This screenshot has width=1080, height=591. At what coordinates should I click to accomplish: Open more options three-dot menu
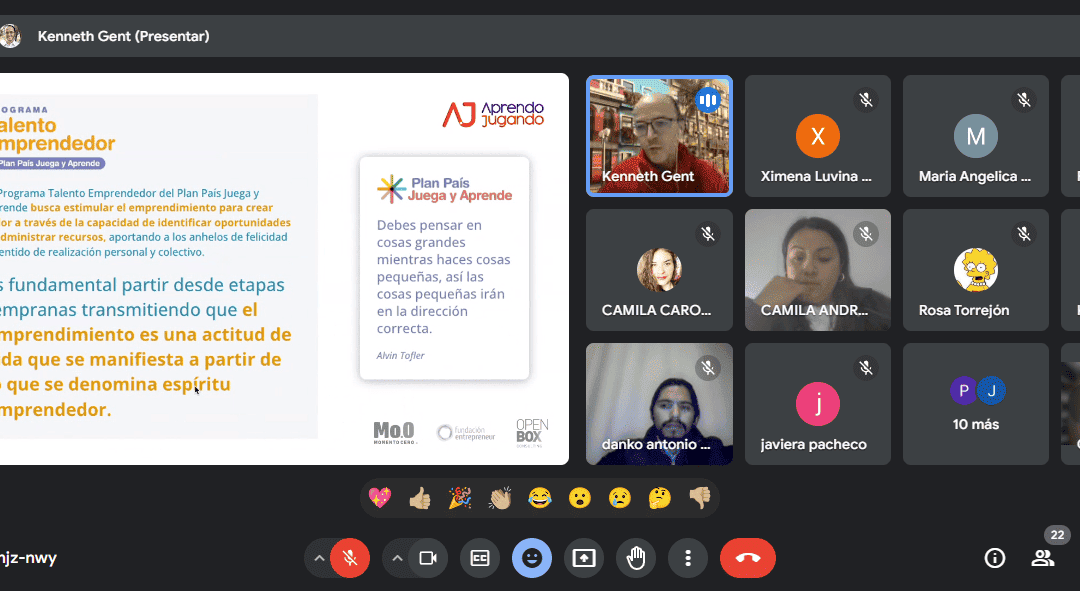[x=687, y=558]
